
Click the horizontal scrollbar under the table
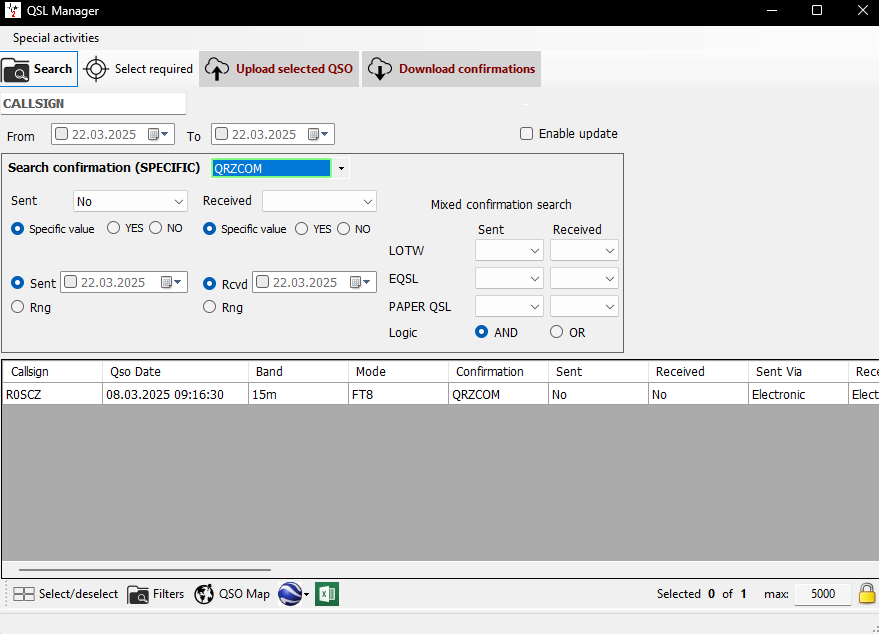point(145,570)
